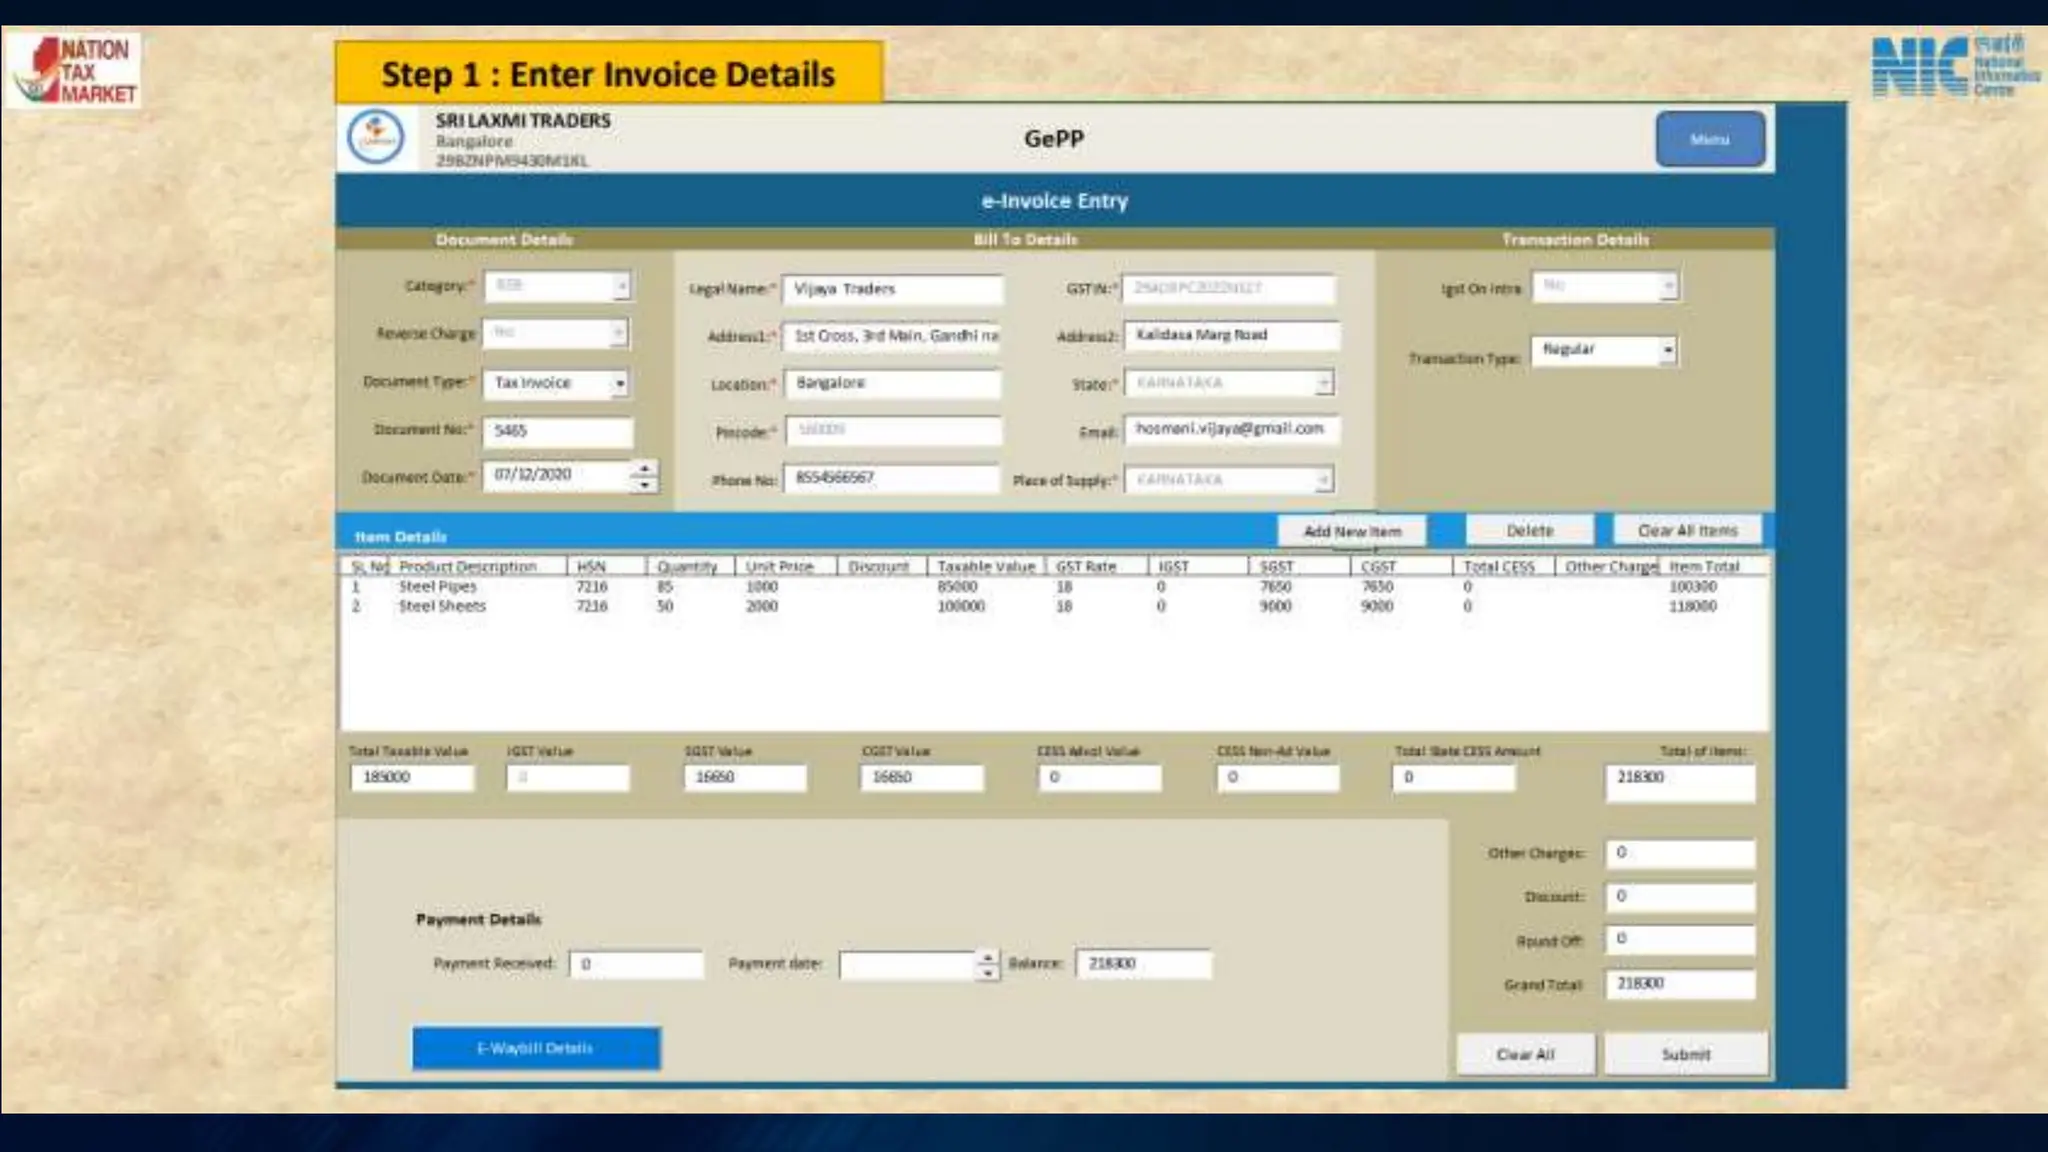Open the Transaction Type dropdown
Screen dimensions: 2048x1152
(1667, 350)
